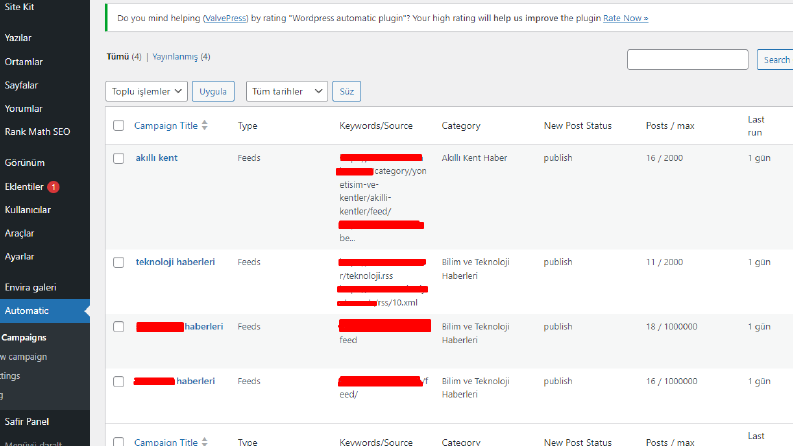This screenshot has height=446, width=793.
Task: Select checkbox of the 18 / 1000000 row
Action: (x=118, y=327)
